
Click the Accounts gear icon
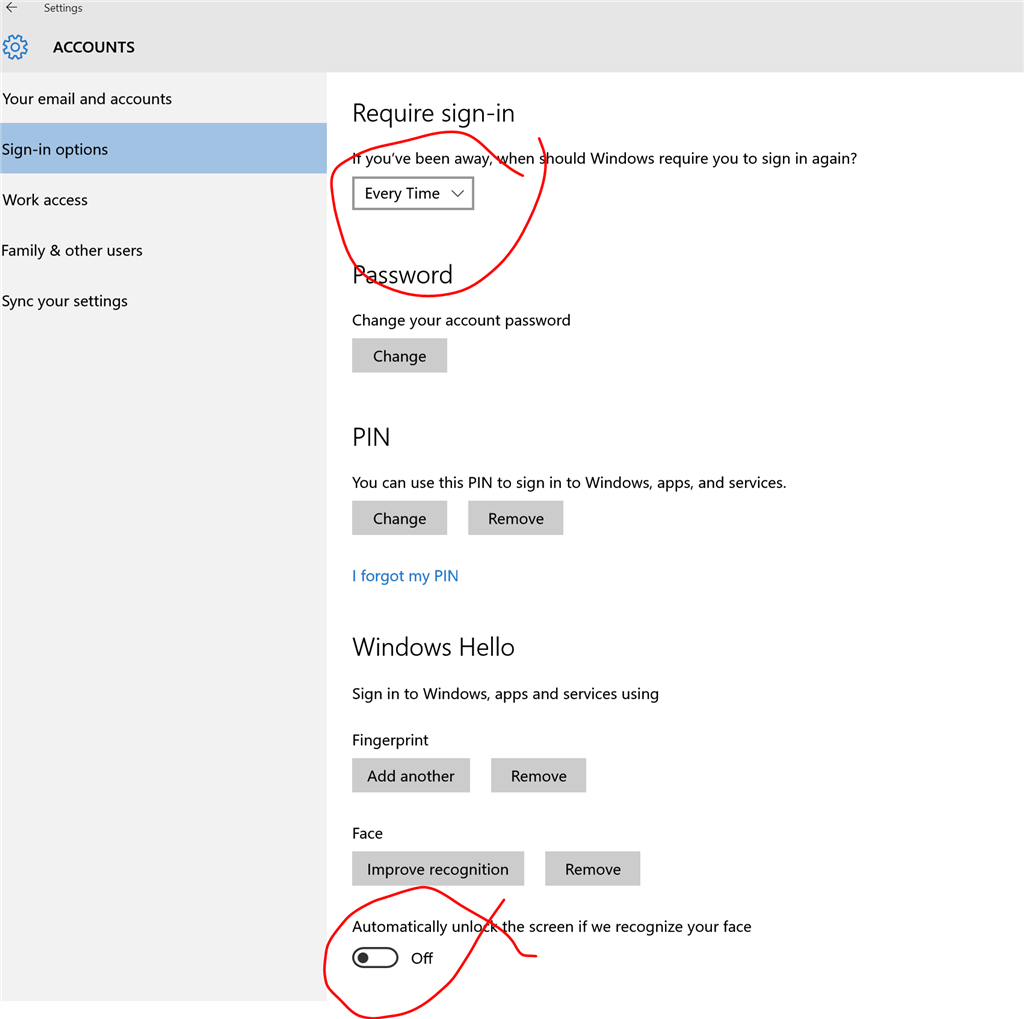point(15,47)
